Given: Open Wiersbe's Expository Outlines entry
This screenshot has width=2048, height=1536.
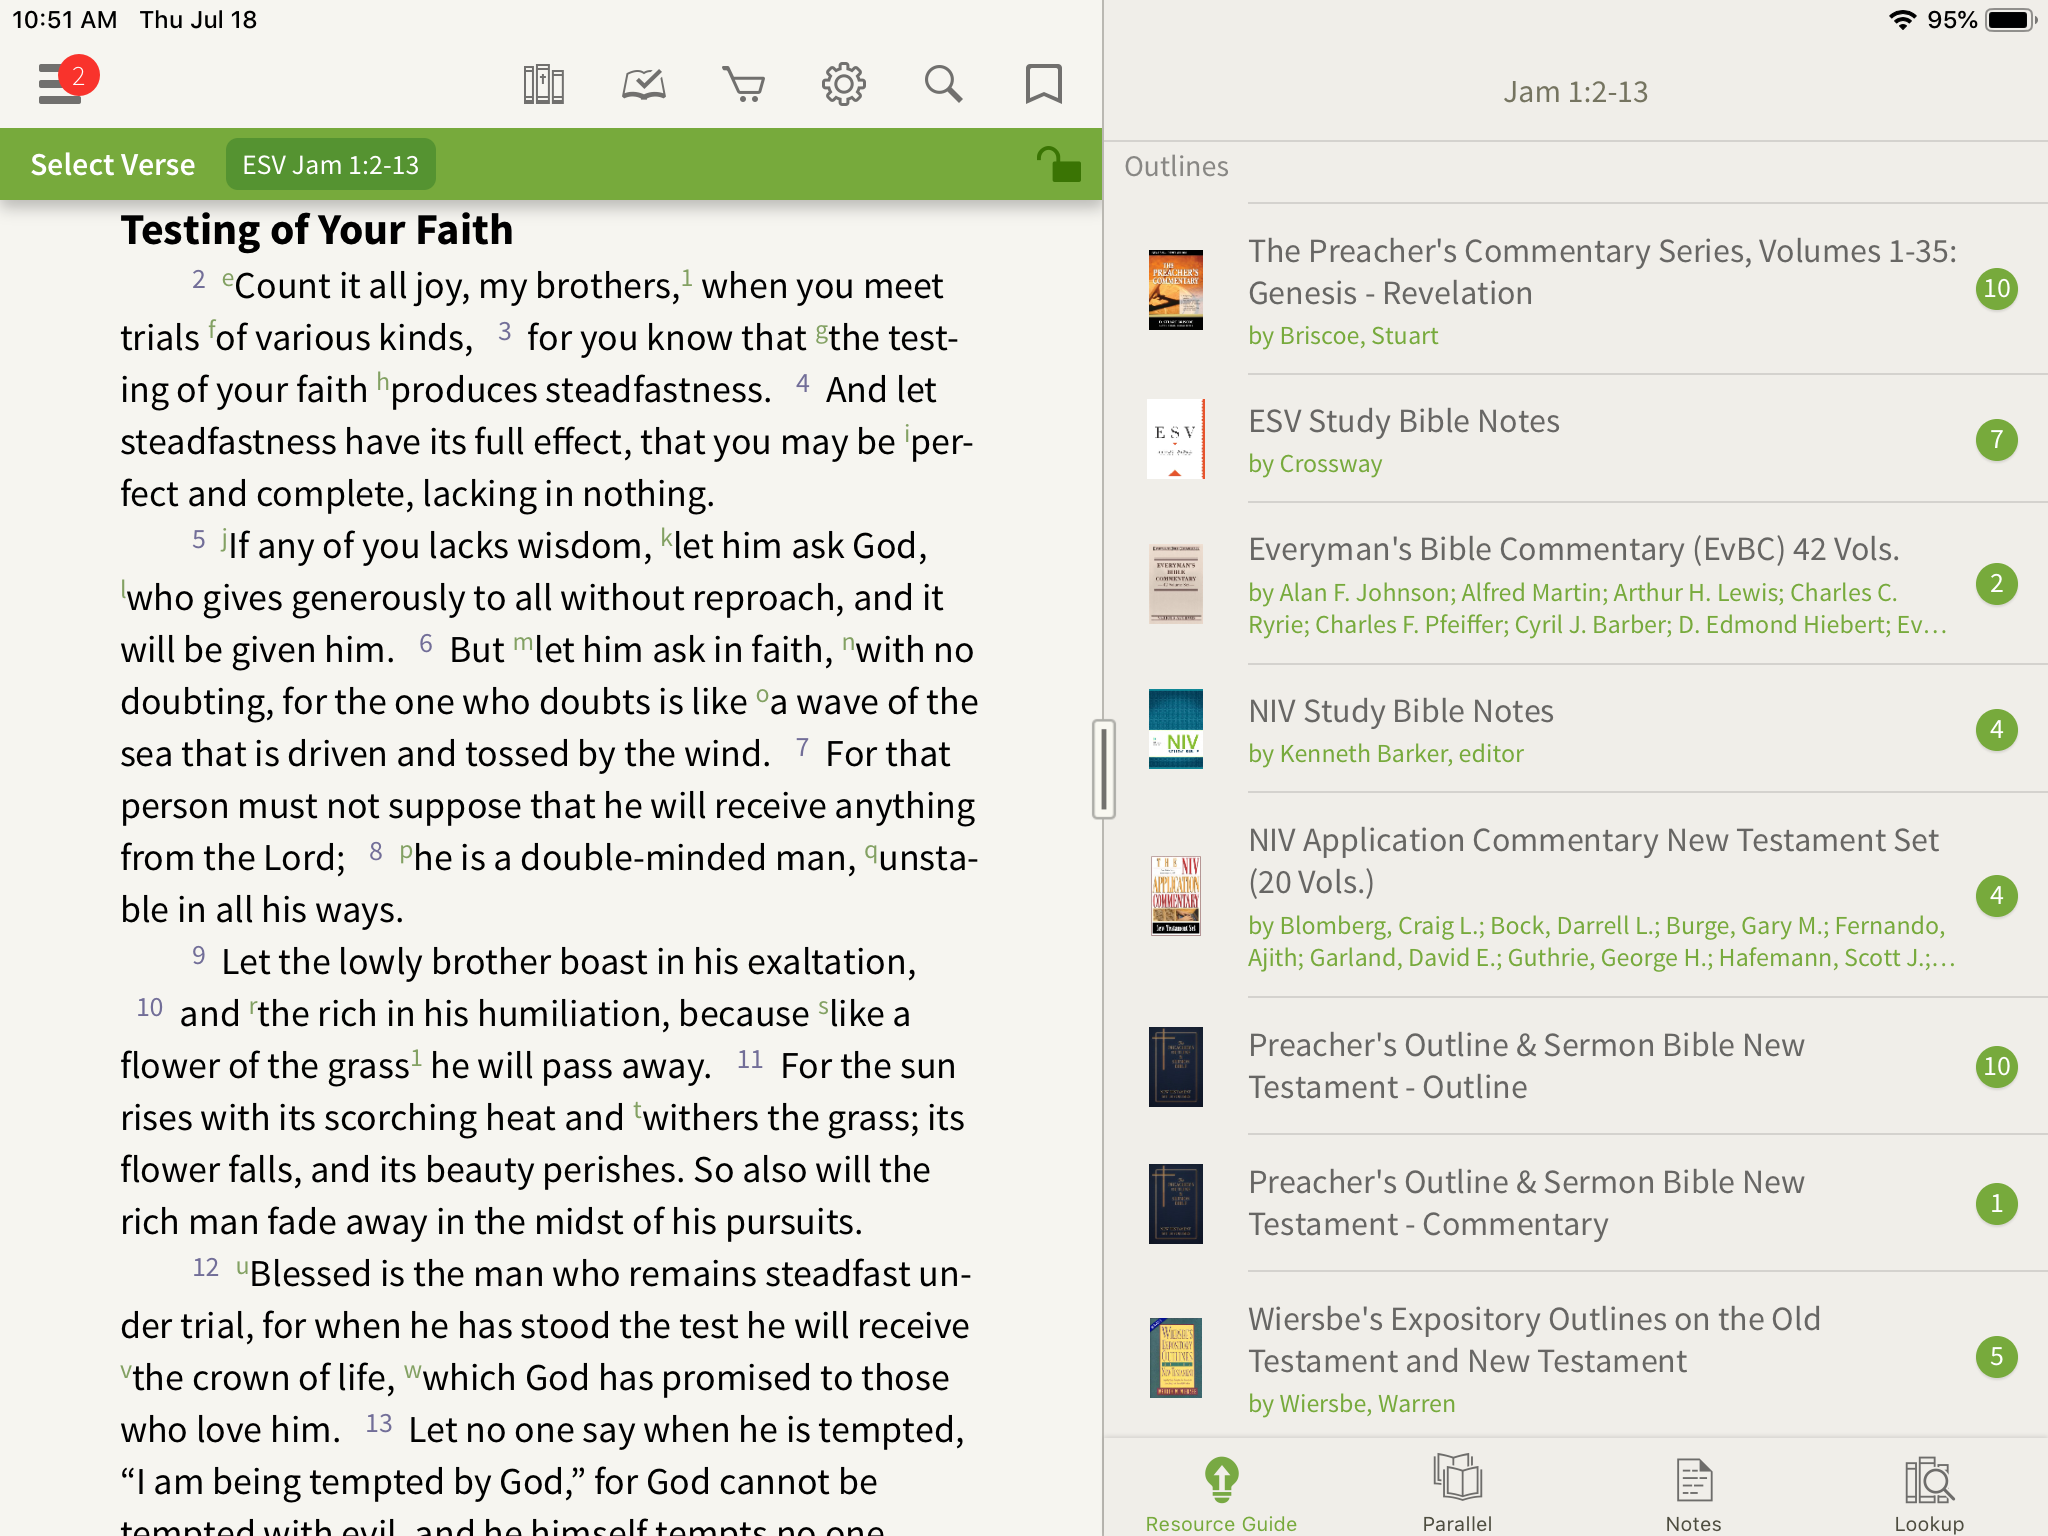Looking at the screenshot, I should pyautogui.click(x=1576, y=1356).
